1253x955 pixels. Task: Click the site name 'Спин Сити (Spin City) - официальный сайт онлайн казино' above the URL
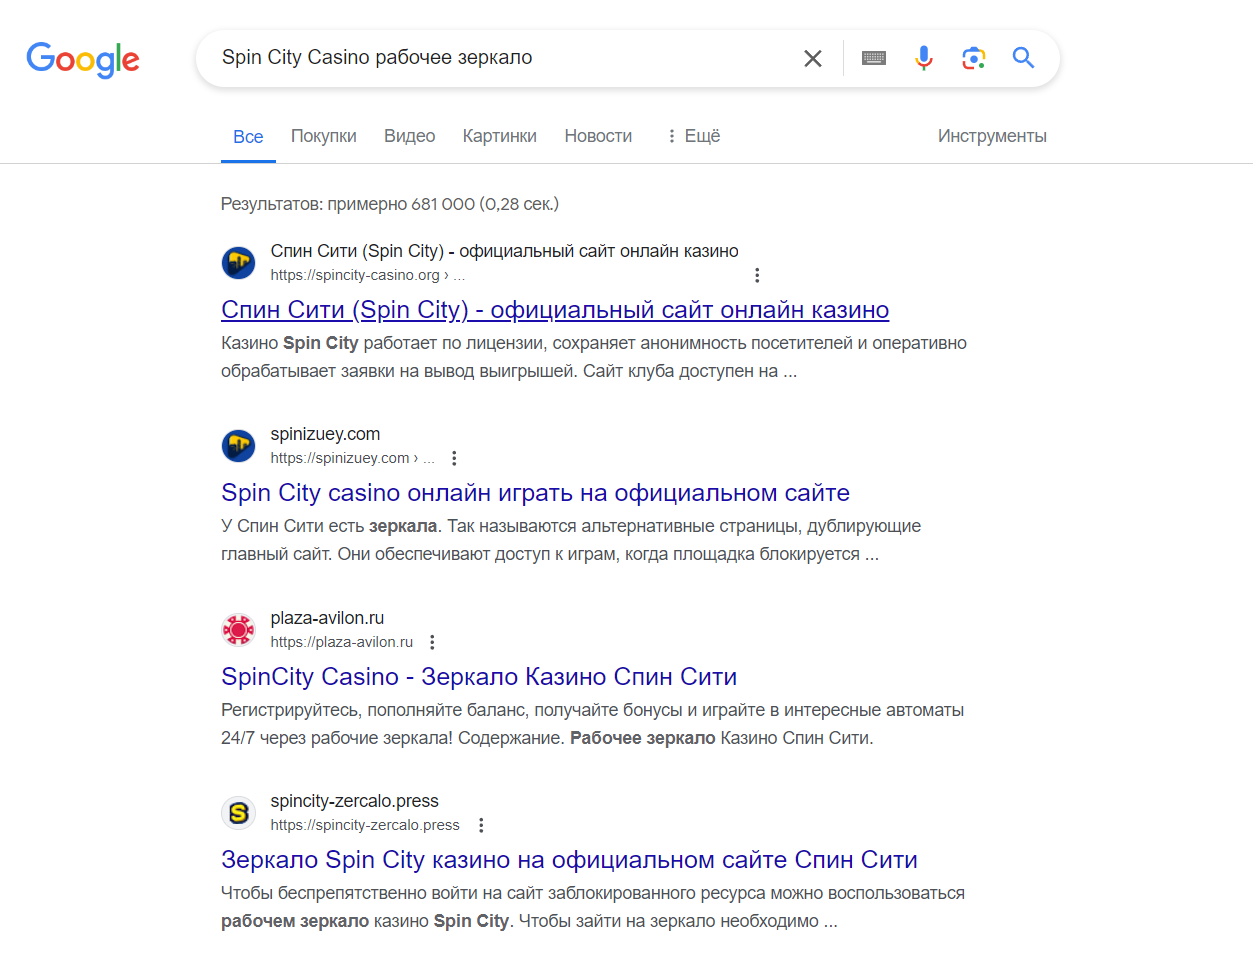[505, 251]
